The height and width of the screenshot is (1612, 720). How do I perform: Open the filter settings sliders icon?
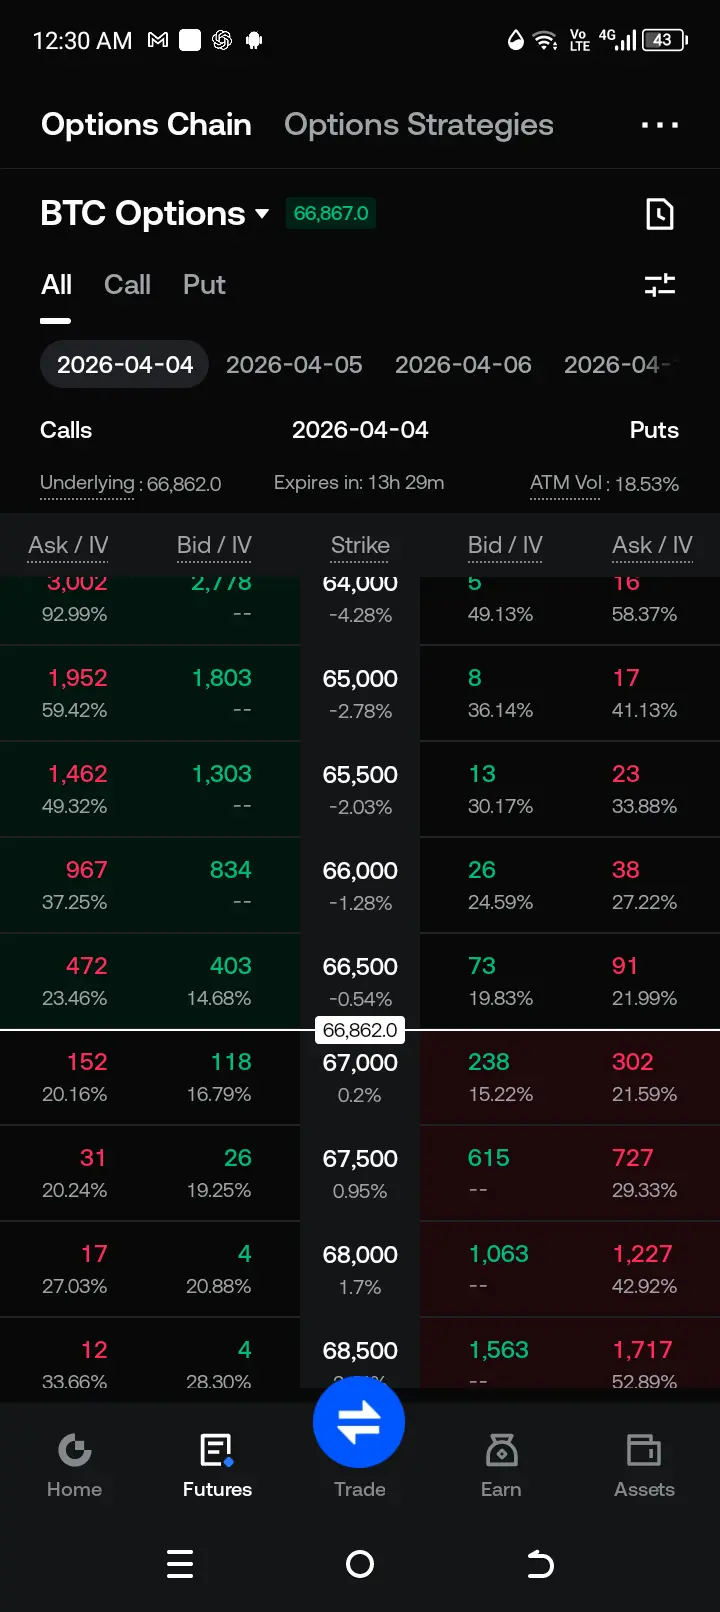660,285
